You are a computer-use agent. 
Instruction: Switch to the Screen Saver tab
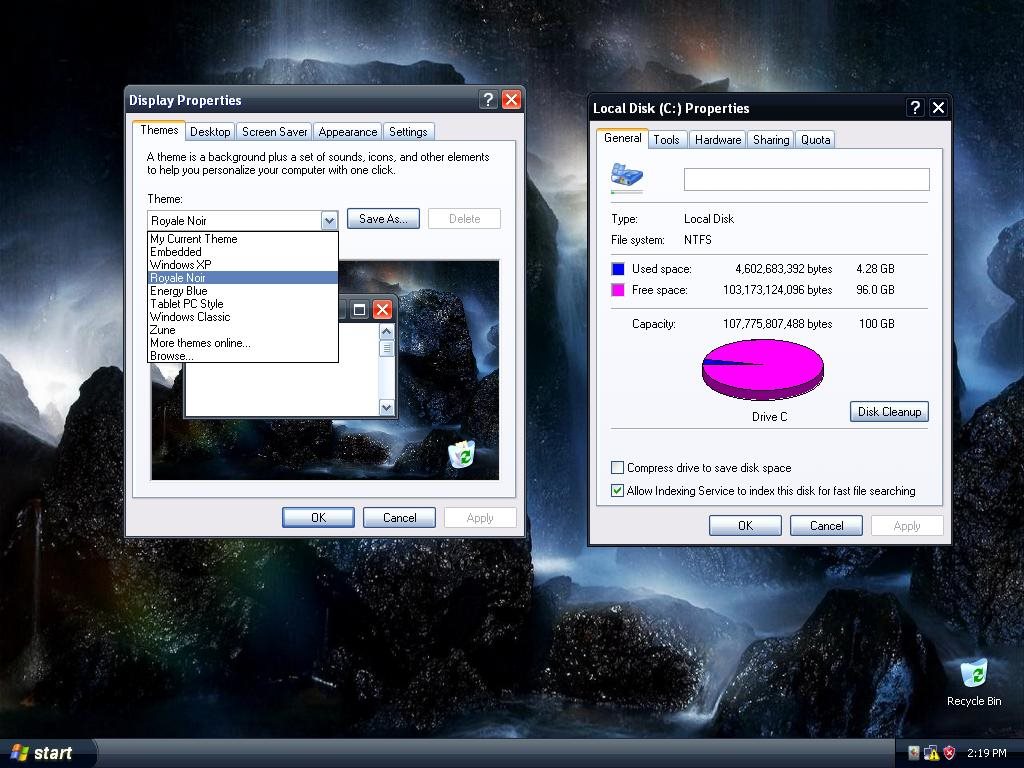tap(274, 132)
